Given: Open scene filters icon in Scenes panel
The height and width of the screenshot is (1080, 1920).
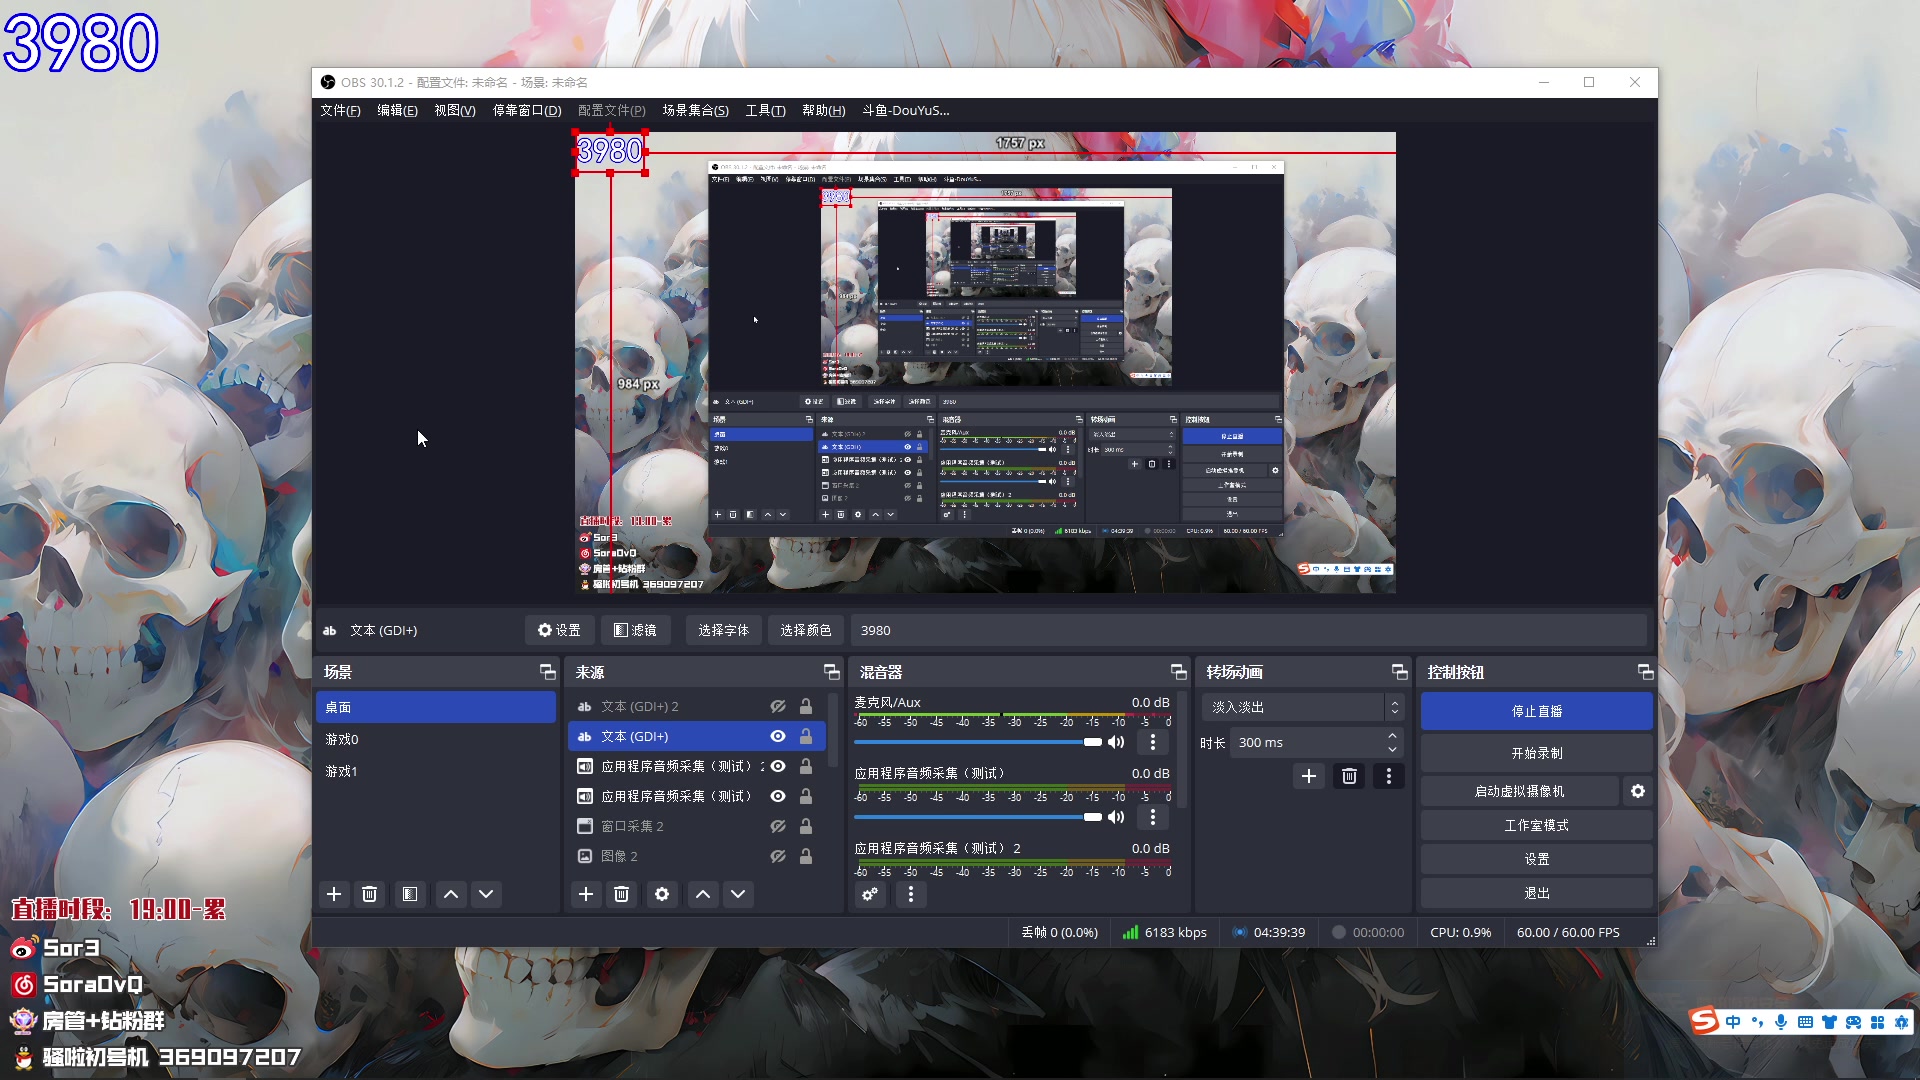Looking at the screenshot, I should tap(410, 894).
